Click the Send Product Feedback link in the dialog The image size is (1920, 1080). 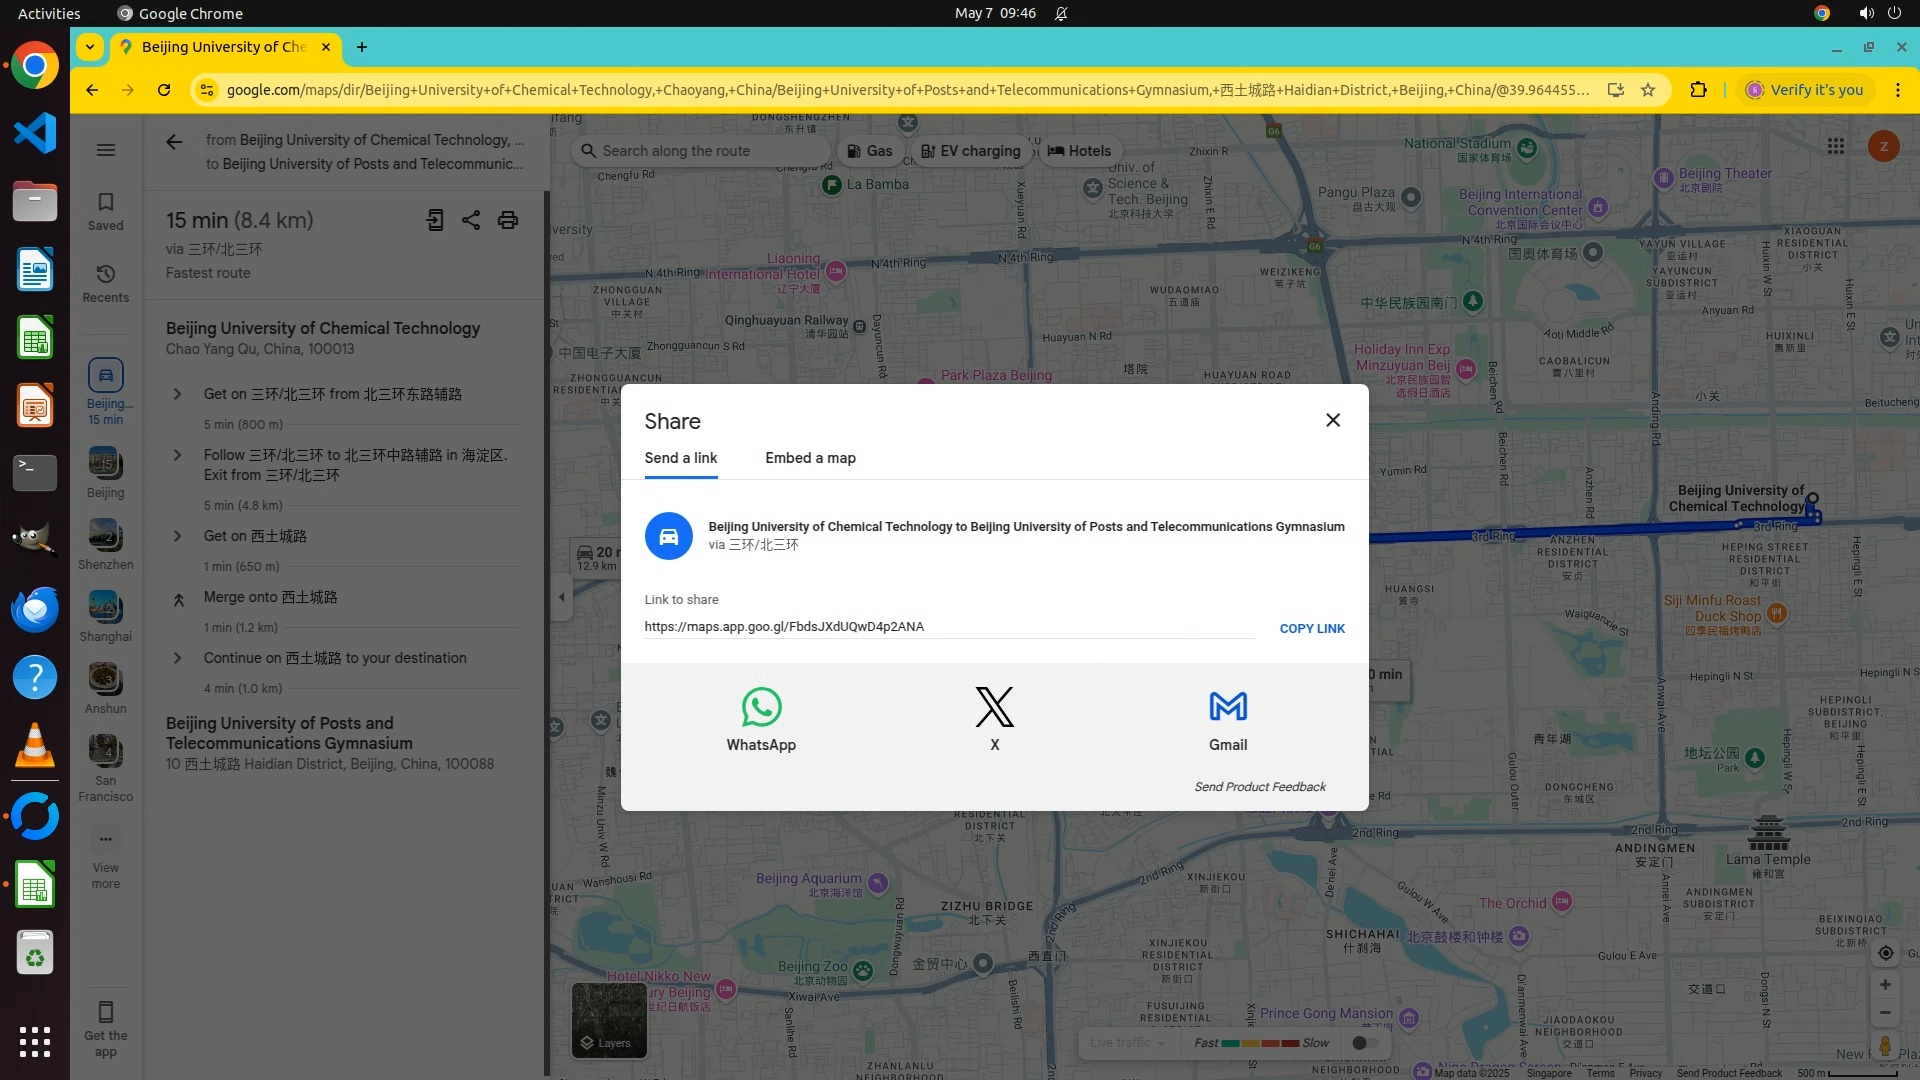pyautogui.click(x=1259, y=788)
